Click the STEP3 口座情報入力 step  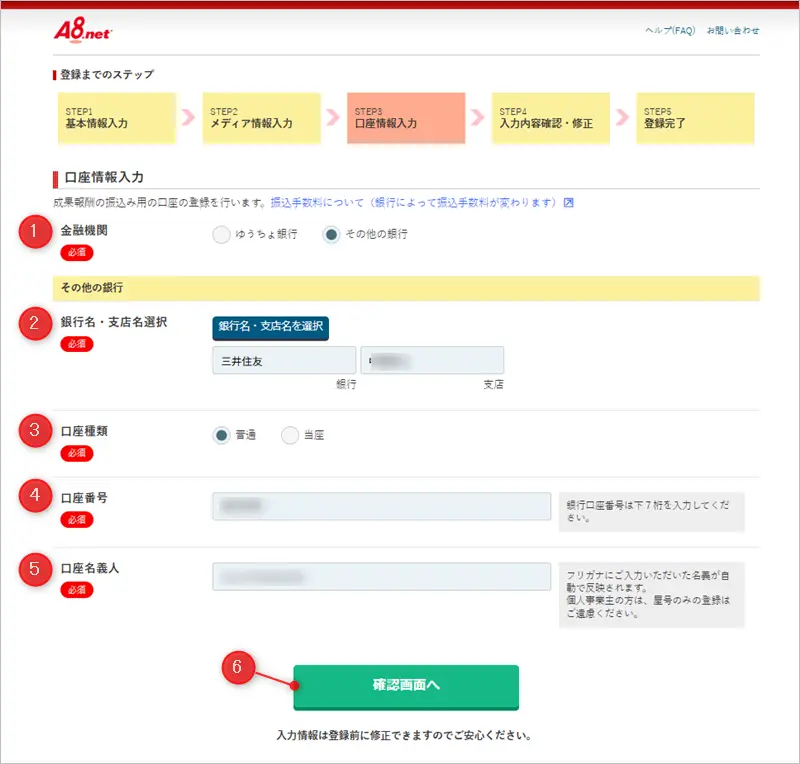(405, 117)
